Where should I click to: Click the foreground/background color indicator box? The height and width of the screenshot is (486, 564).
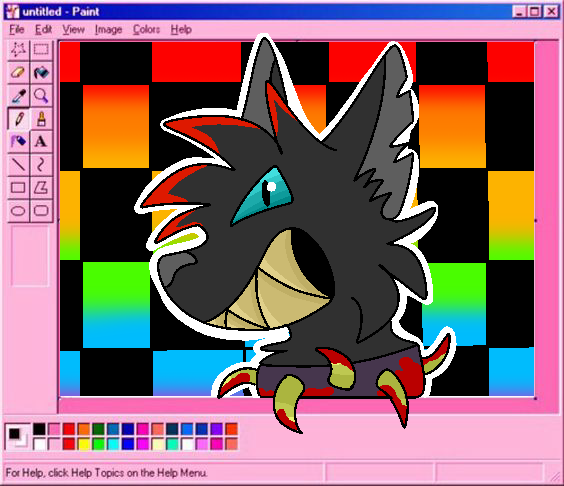coord(18,436)
